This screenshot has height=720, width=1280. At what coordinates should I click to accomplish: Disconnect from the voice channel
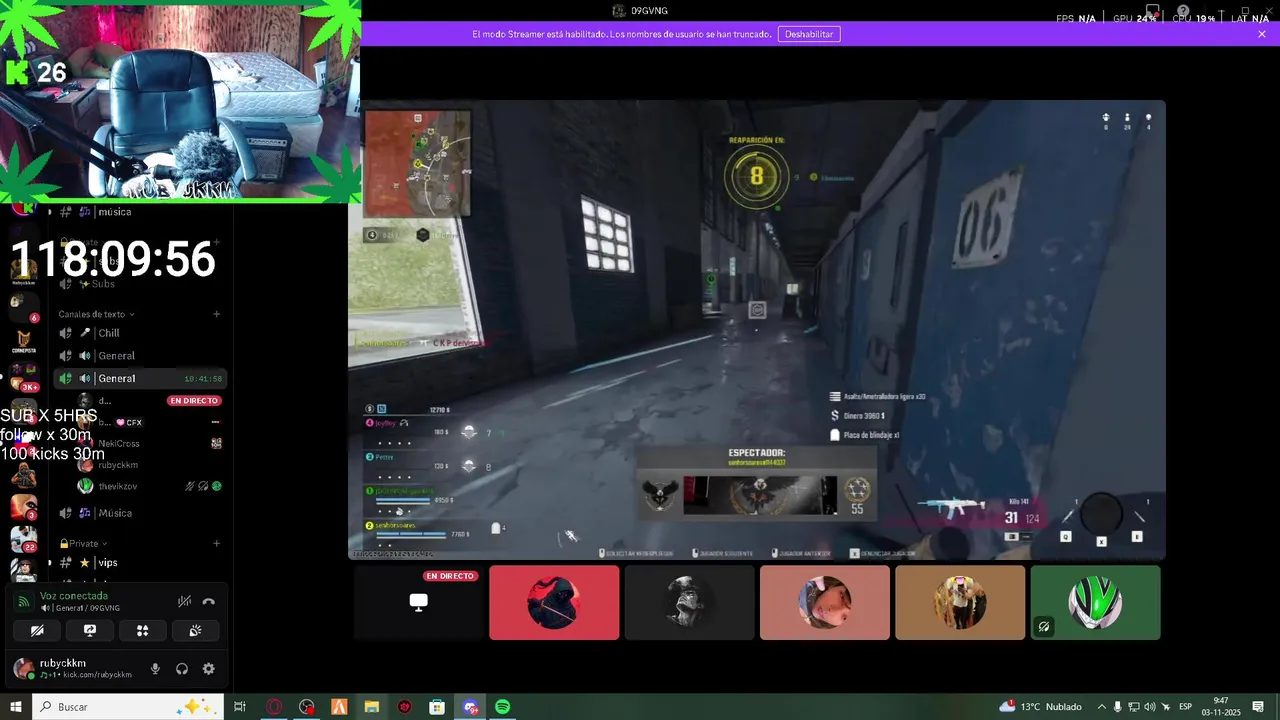tap(209, 601)
